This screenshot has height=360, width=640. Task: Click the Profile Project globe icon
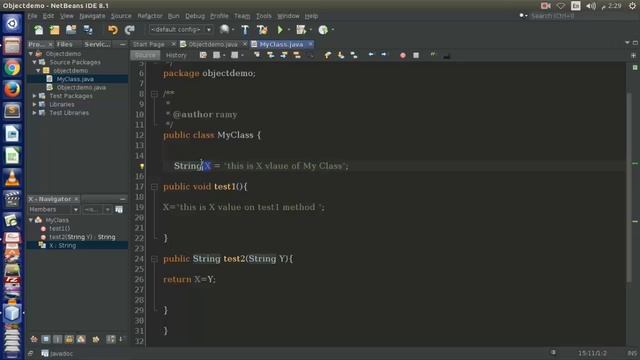(x=323, y=30)
